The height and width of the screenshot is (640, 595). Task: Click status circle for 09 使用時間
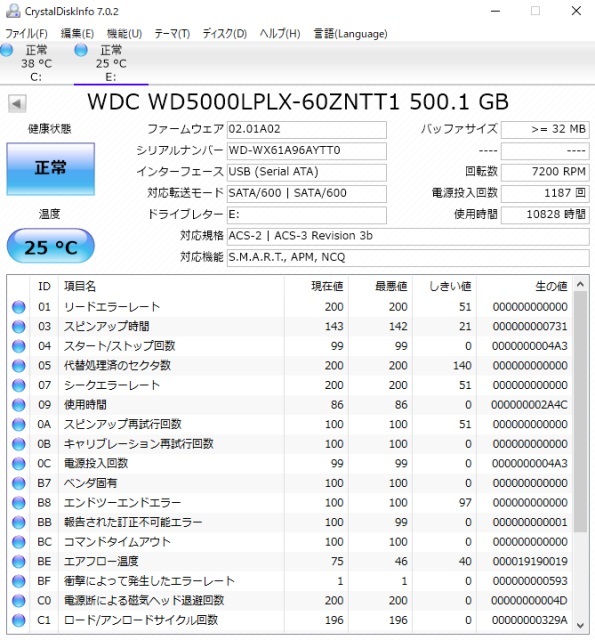pyautogui.click(x=18, y=405)
